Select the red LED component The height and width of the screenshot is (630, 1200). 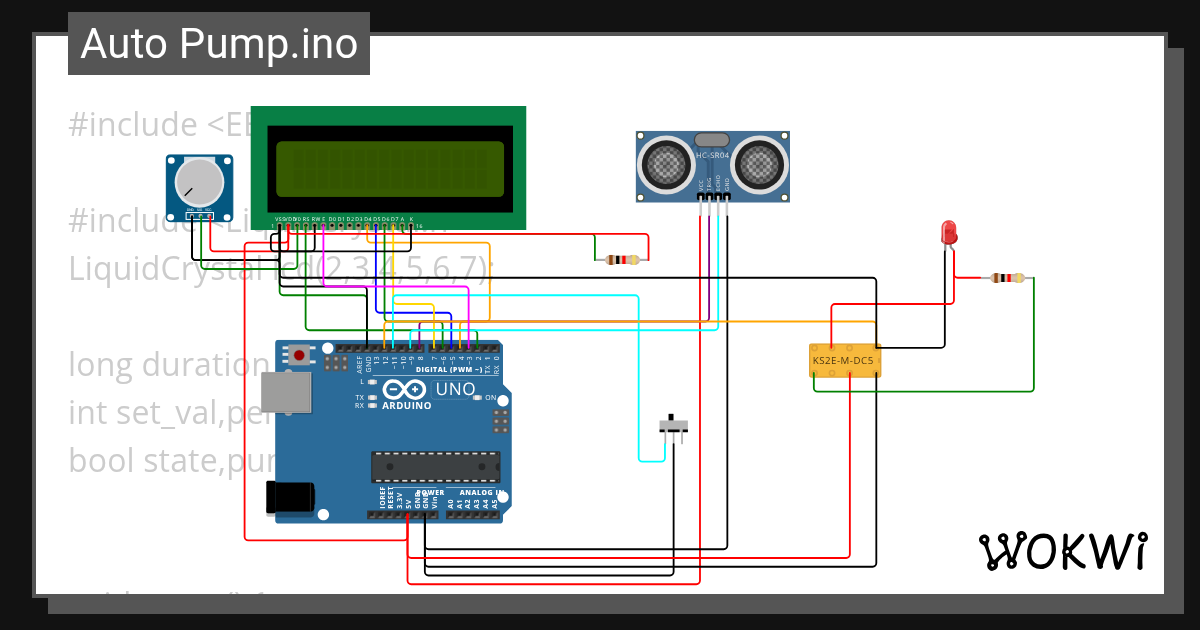948,233
